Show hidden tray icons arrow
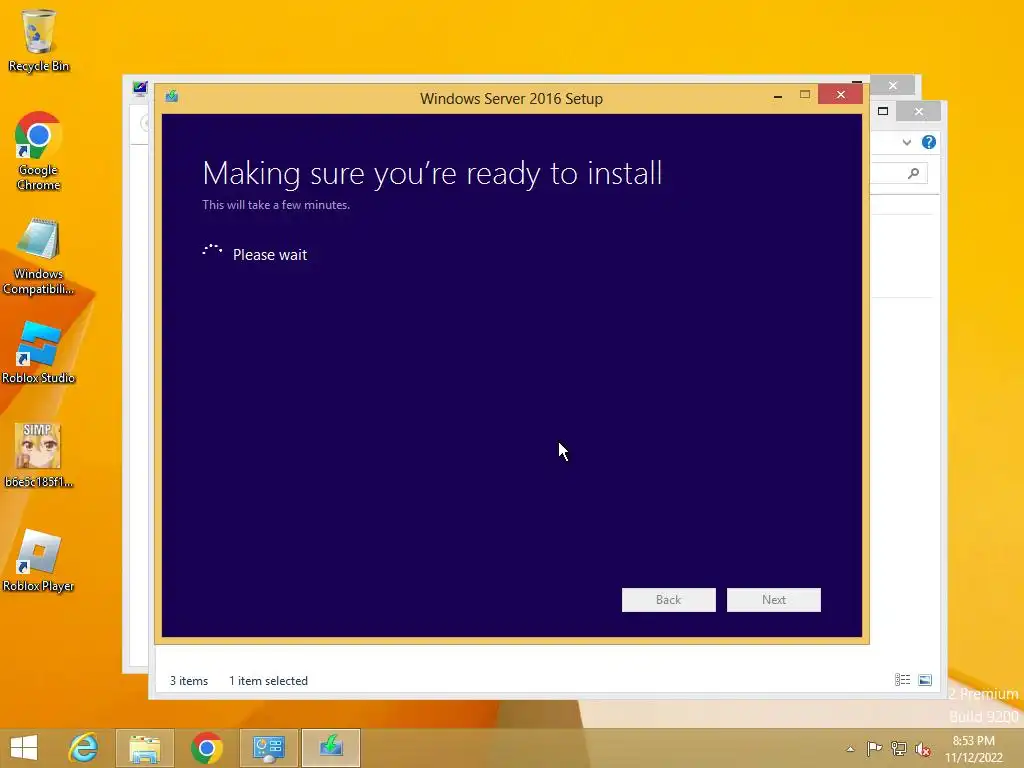1024x768 pixels. click(850, 749)
